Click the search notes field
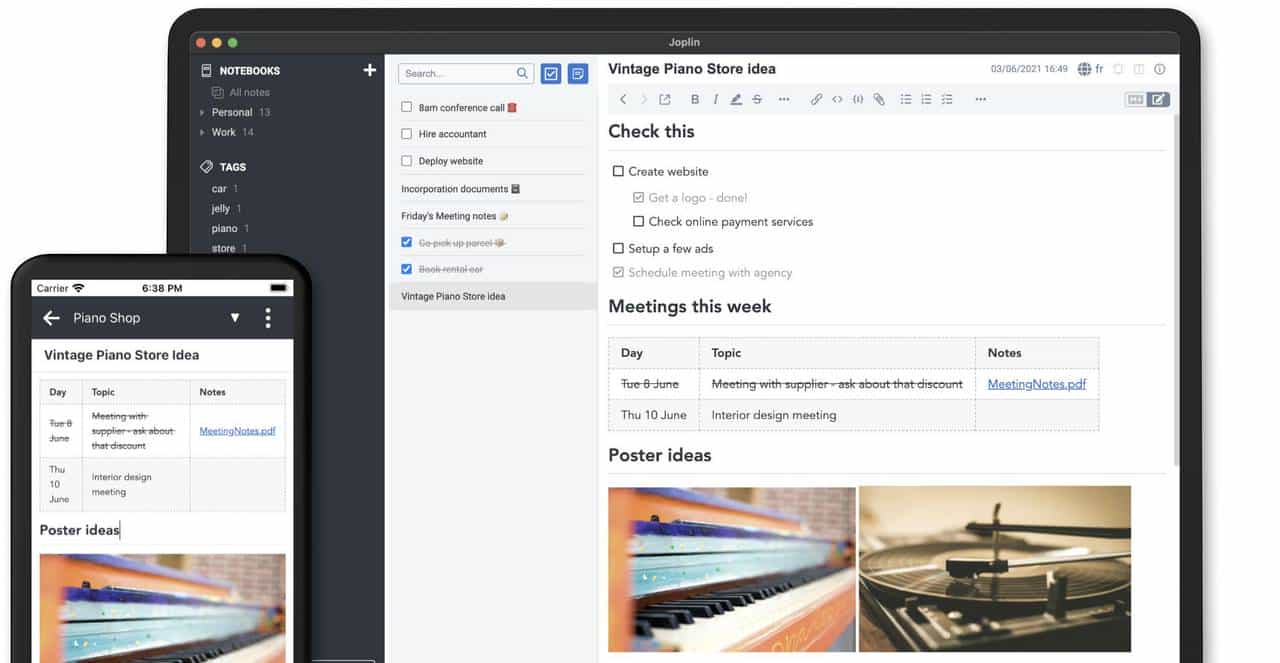Image resolution: width=1280 pixels, height=663 pixels. tap(466, 73)
